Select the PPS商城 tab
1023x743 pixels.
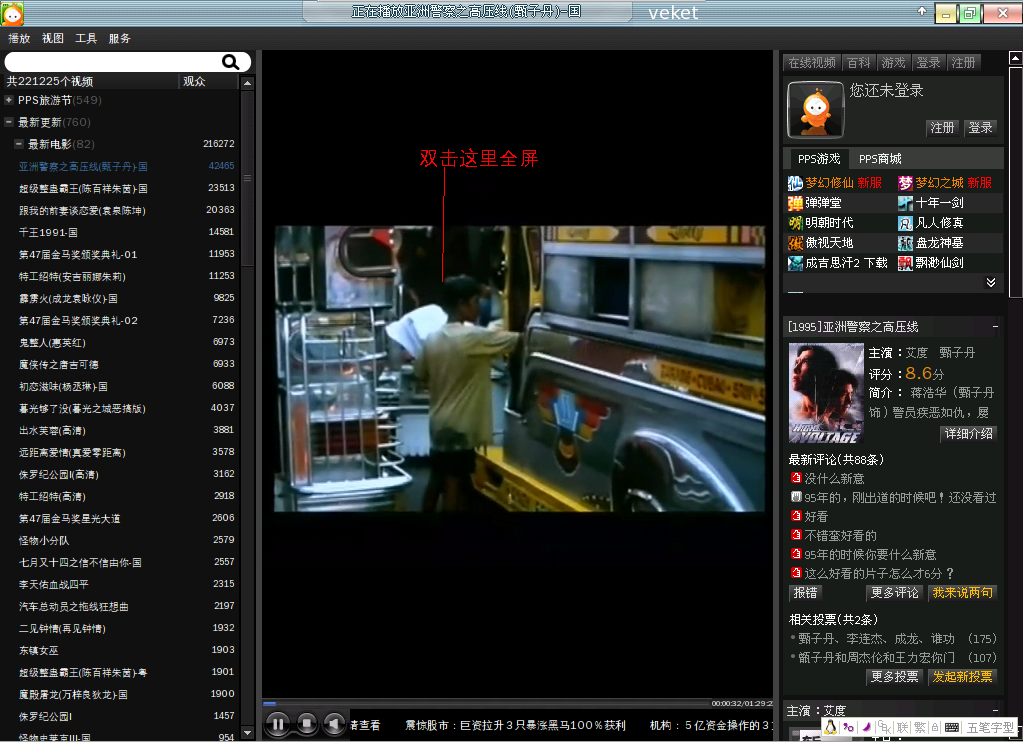(879, 159)
